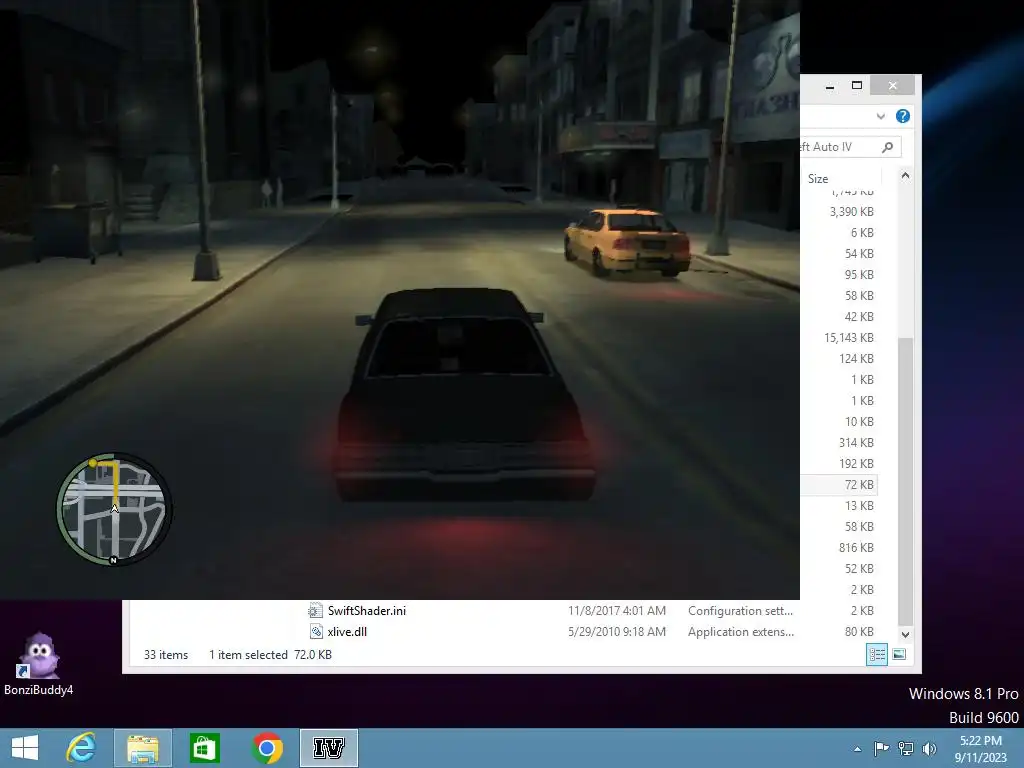This screenshot has width=1024, height=768.
Task: Launch Internet Explorer from taskbar
Action: pyautogui.click(x=81, y=748)
